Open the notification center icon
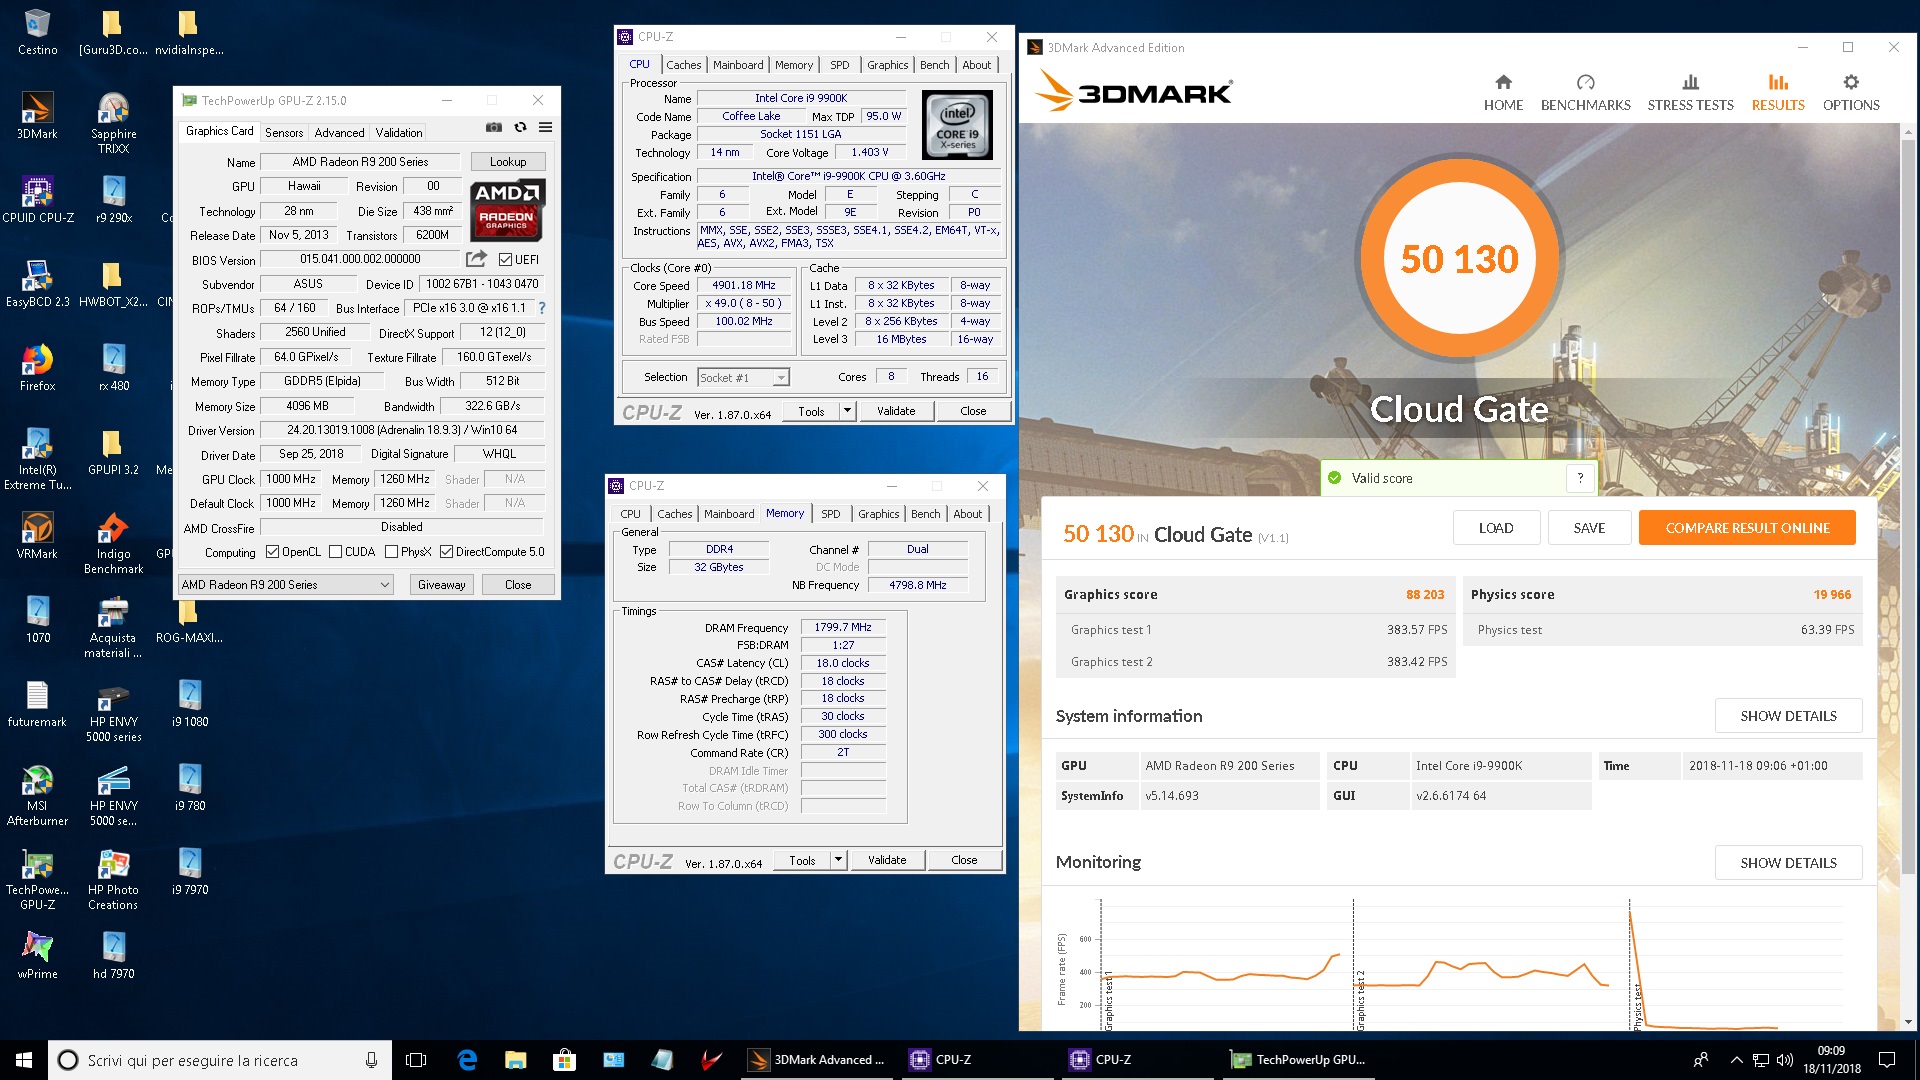 1887,1060
